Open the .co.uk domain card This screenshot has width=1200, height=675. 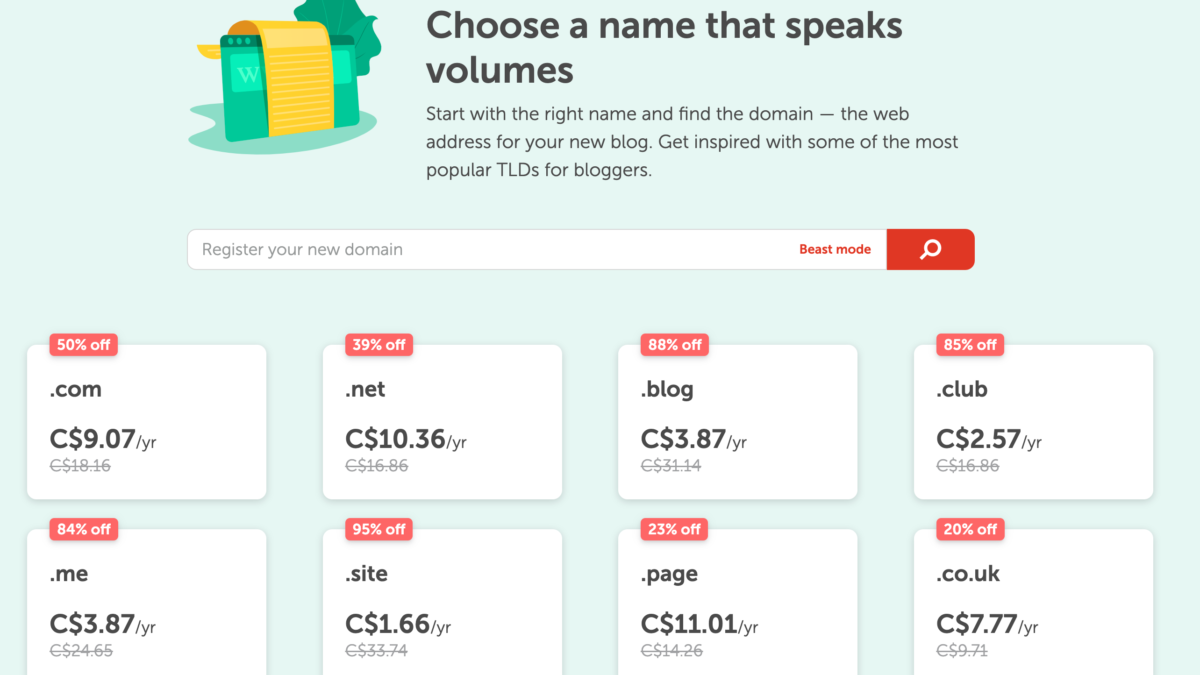coord(1034,602)
